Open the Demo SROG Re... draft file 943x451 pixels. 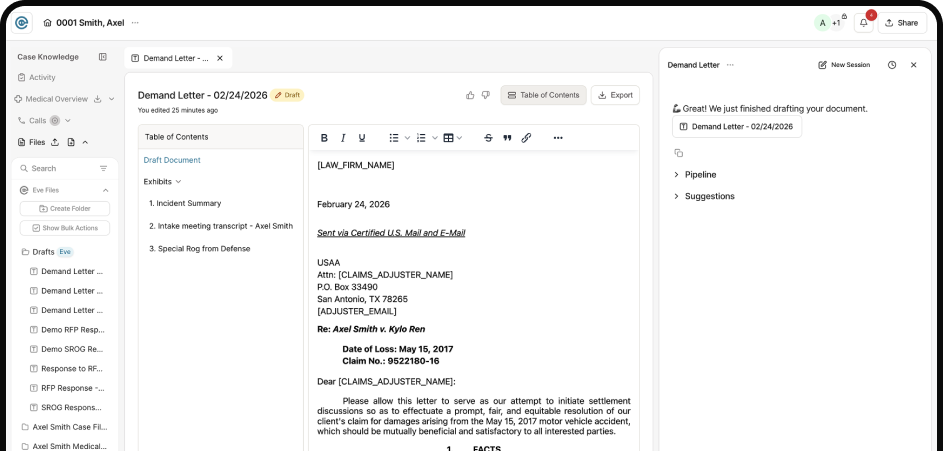67,349
